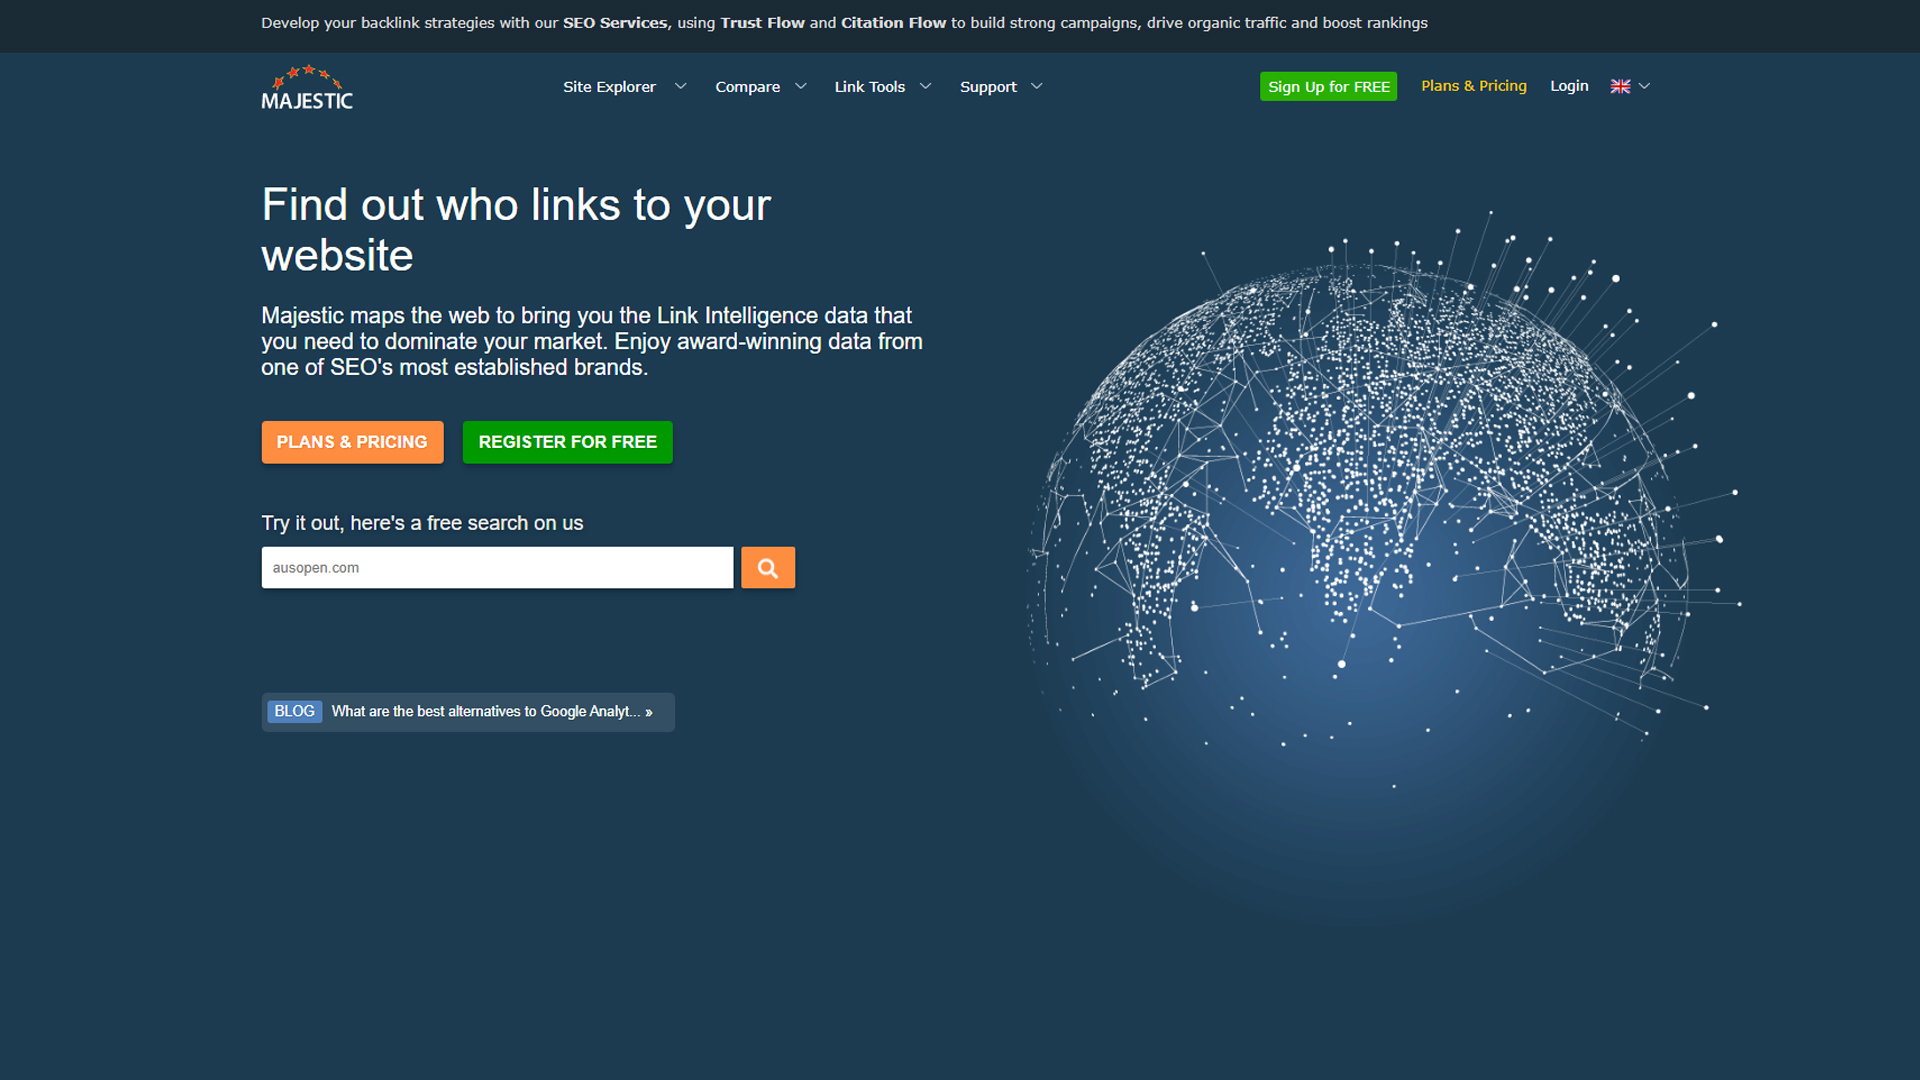Focus the free search domain field
The image size is (1920, 1080).
(497, 568)
